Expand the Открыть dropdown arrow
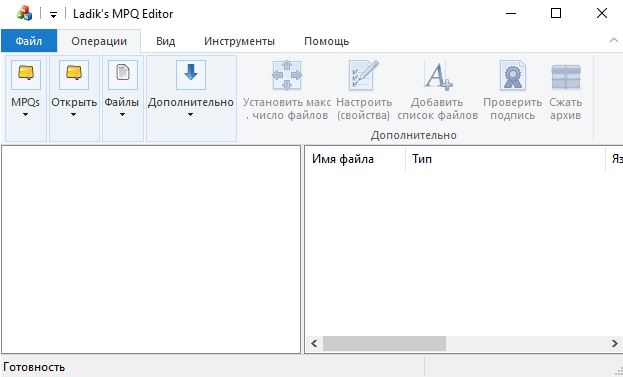The height and width of the screenshot is (377, 623). pos(74,115)
